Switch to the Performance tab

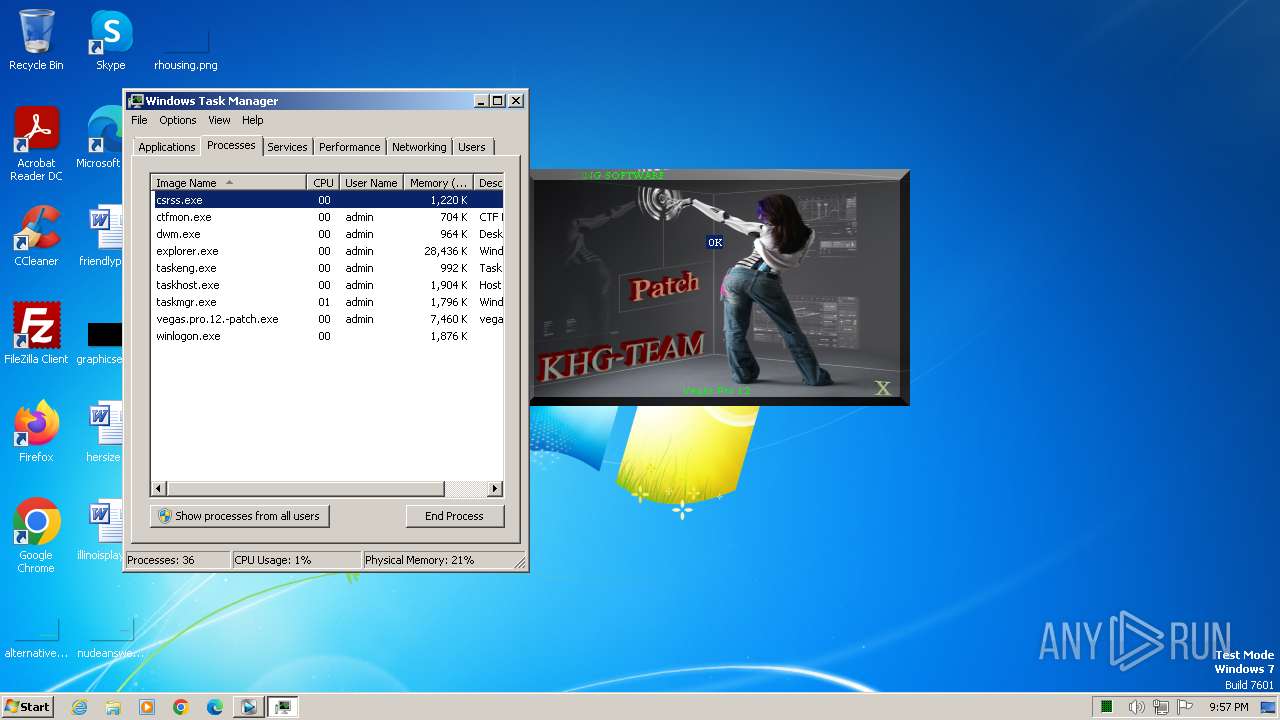point(349,147)
